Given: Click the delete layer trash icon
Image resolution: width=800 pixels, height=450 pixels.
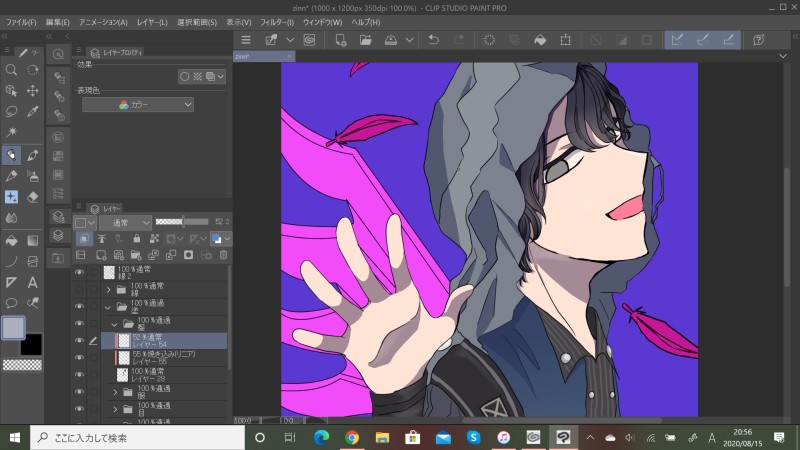Looking at the screenshot, I should pyautogui.click(x=223, y=255).
